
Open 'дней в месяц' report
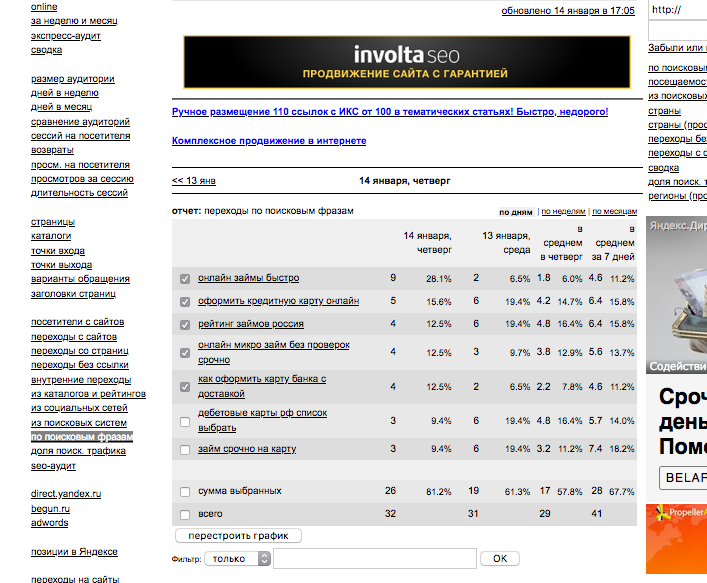[61, 107]
